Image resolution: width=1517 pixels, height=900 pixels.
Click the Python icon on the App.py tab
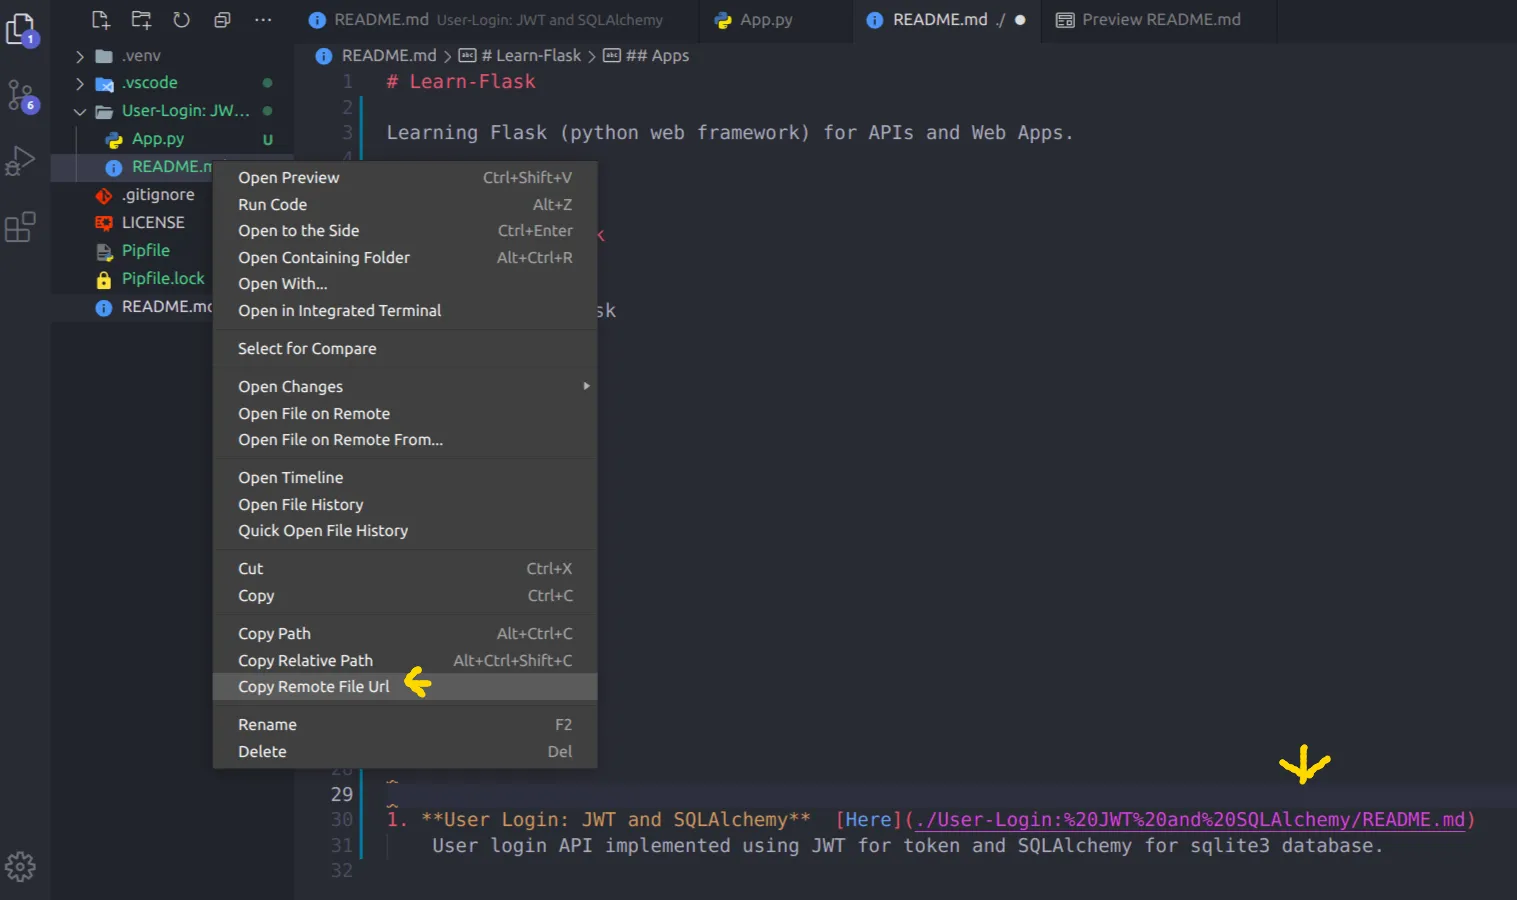[723, 20]
